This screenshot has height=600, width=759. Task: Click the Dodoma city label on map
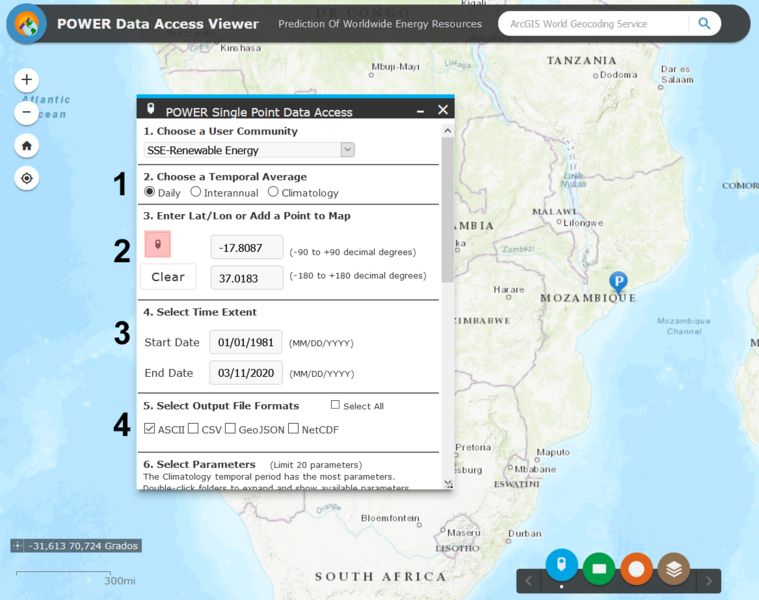618,75
